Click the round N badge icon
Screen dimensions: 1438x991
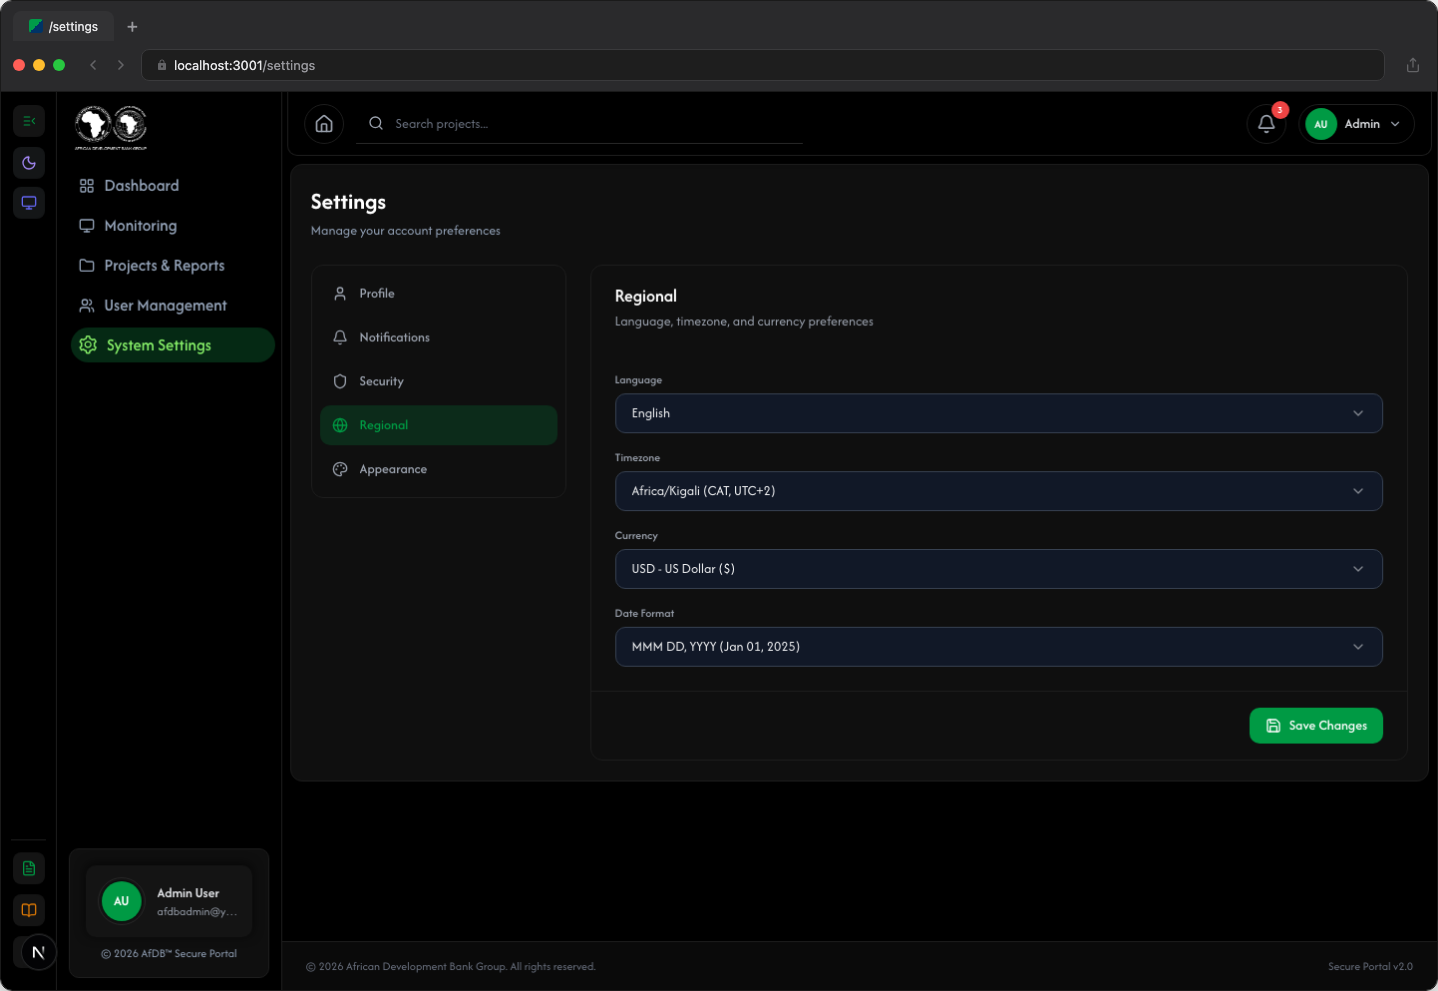(x=39, y=952)
